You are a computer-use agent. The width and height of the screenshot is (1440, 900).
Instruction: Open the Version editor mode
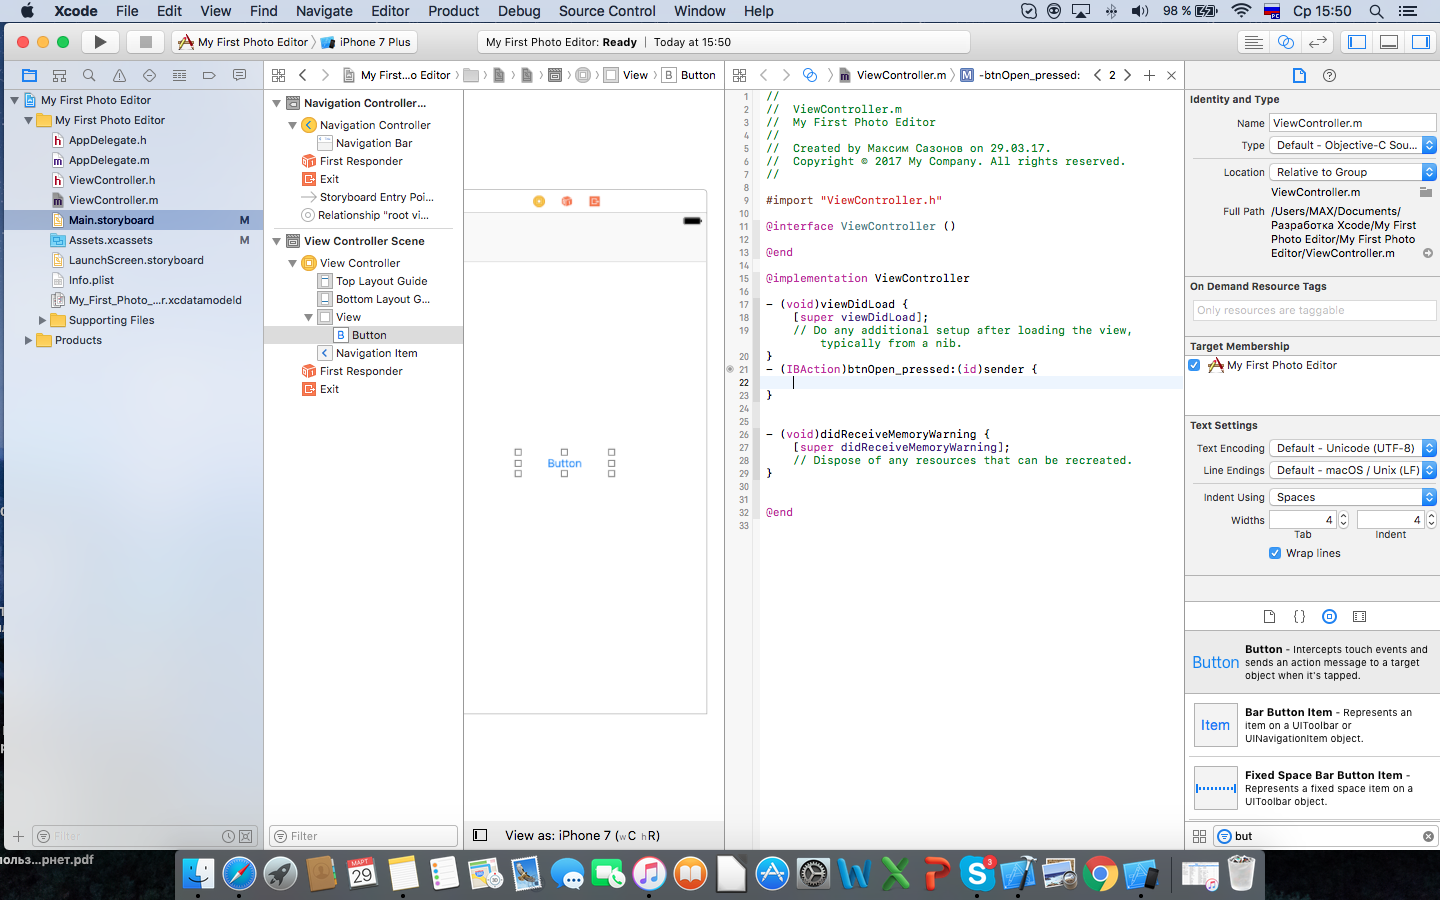point(1318,42)
